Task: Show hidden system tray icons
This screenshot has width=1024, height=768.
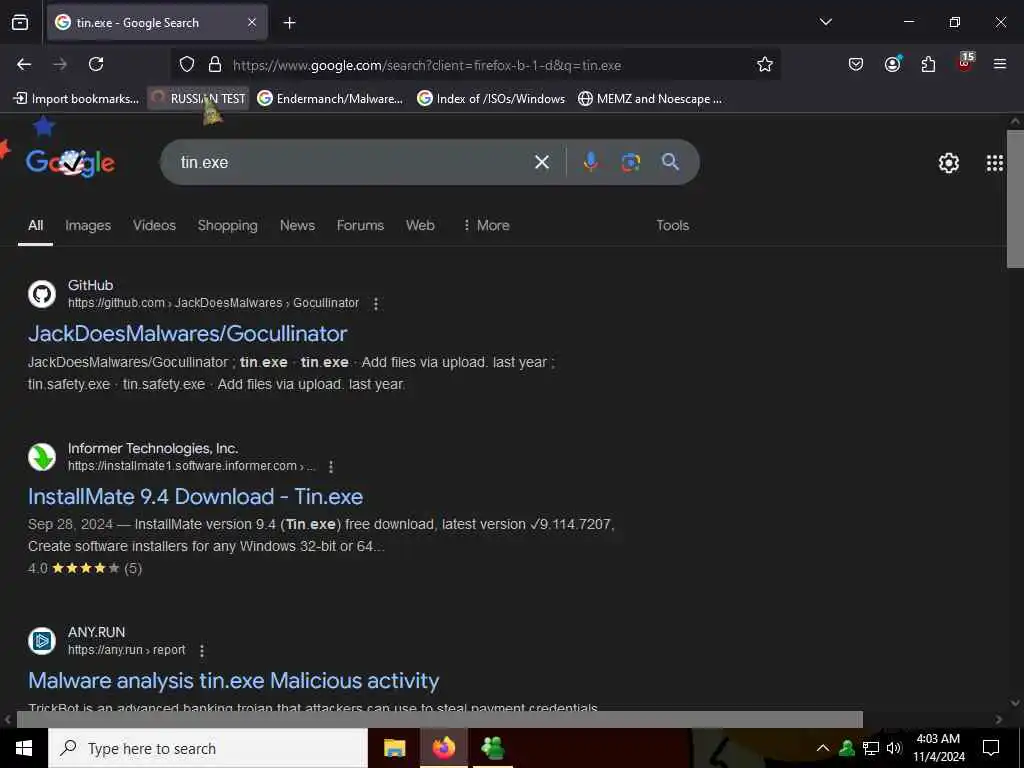Action: click(x=823, y=748)
